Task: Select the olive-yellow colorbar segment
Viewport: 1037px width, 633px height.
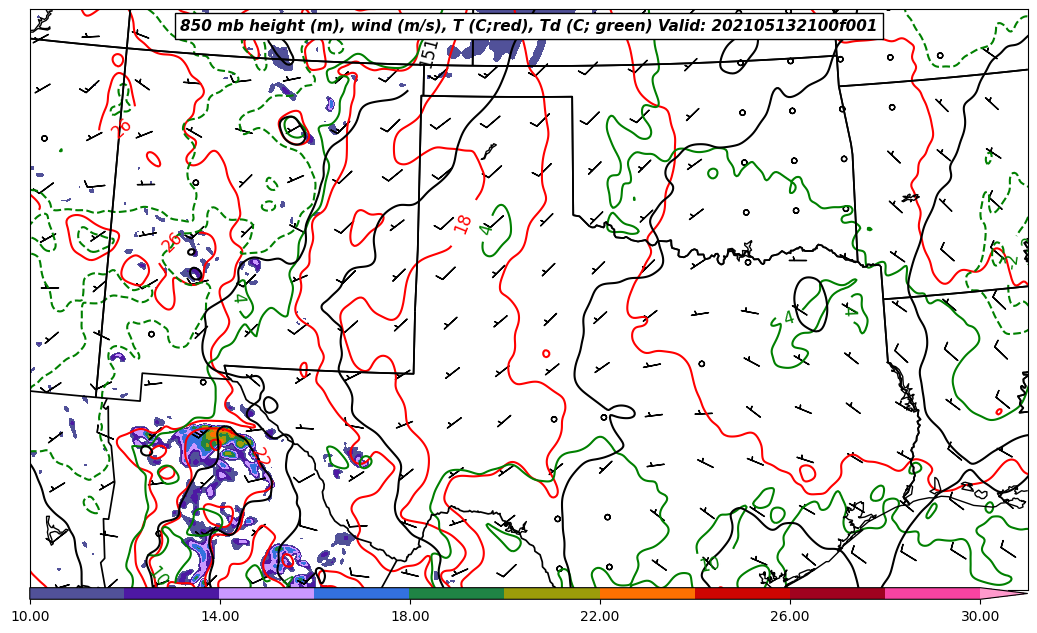Action: click(552, 593)
